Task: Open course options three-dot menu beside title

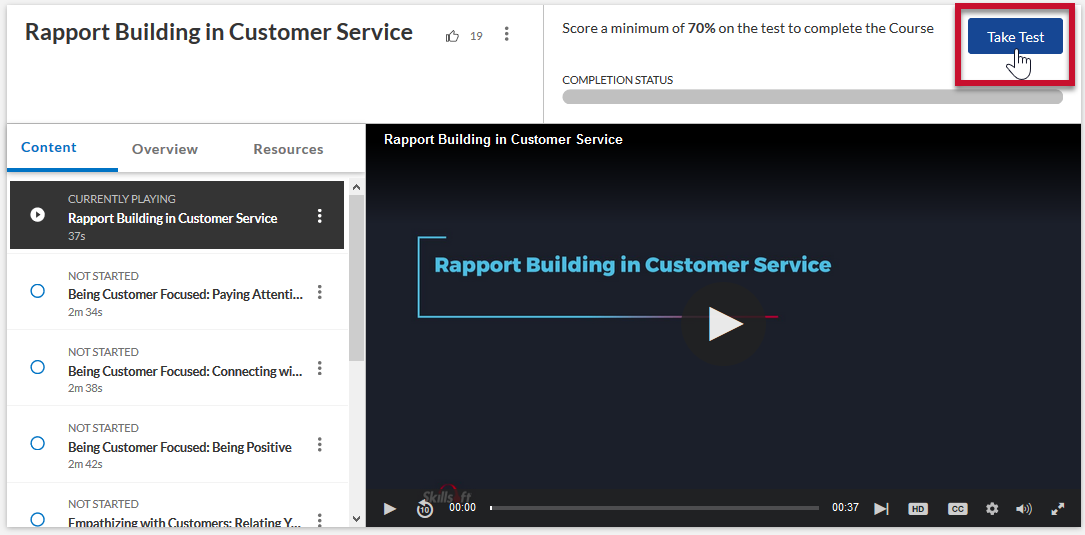Action: coord(506,35)
